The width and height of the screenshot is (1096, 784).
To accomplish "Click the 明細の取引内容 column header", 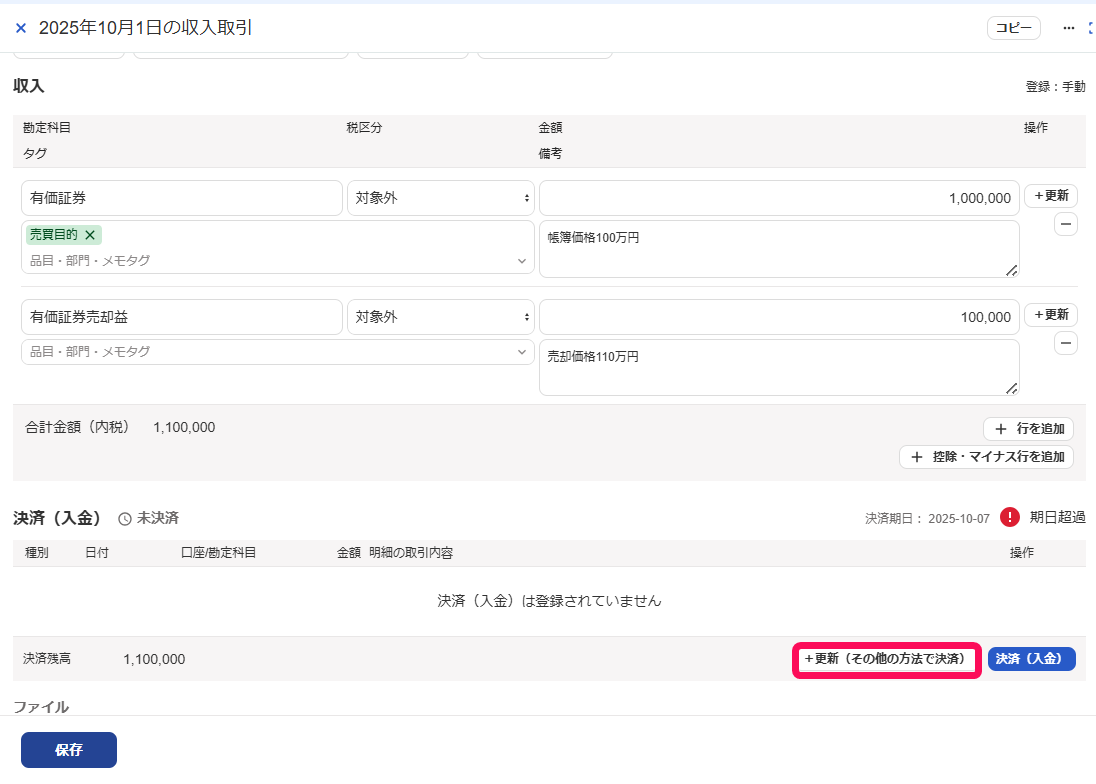I will (410, 553).
